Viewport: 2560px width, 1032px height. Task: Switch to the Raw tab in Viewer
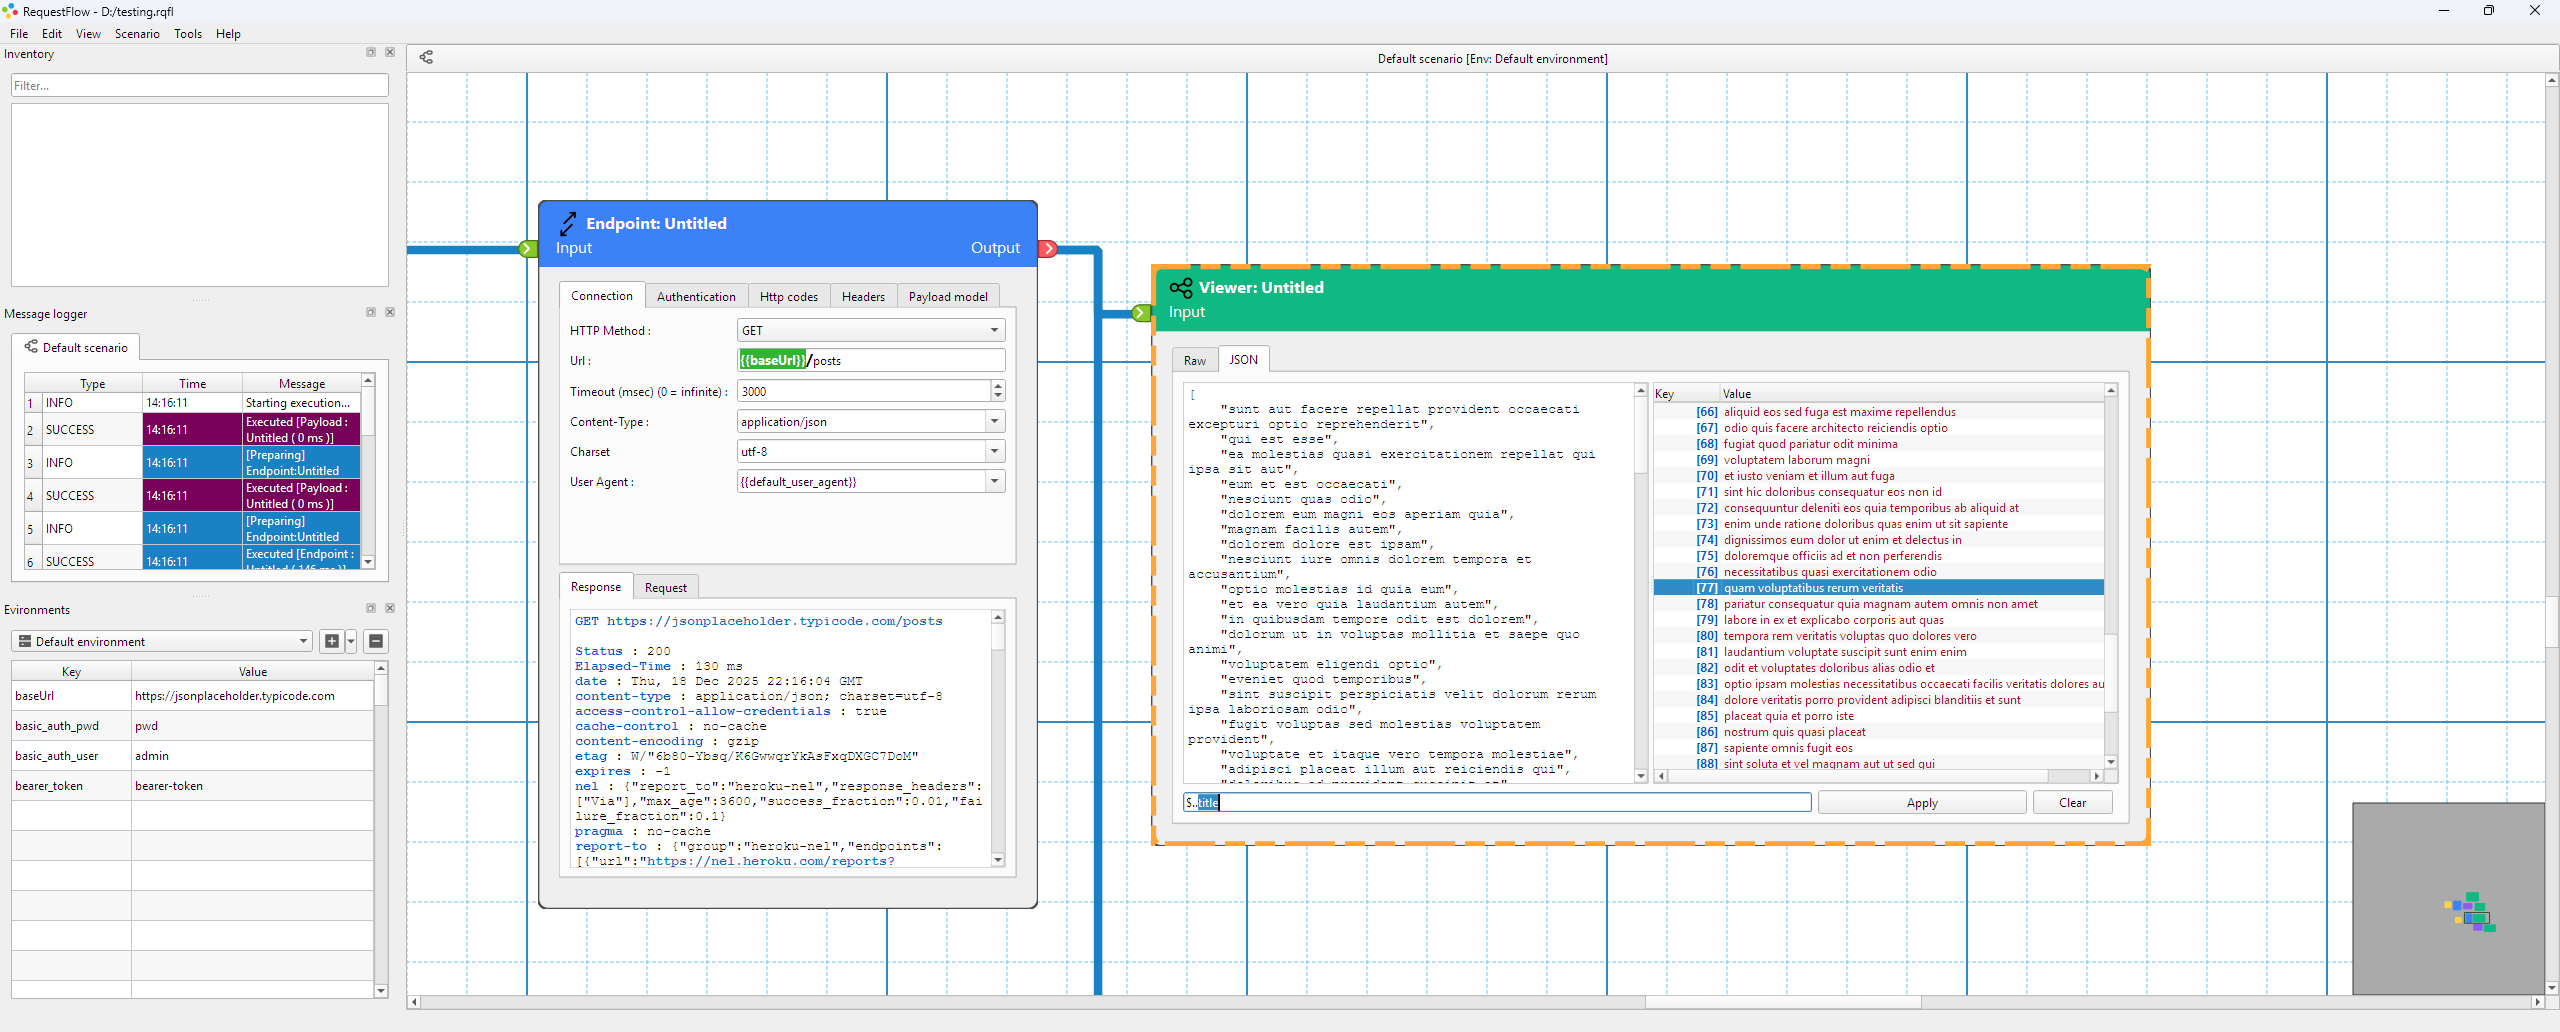(x=1194, y=361)
